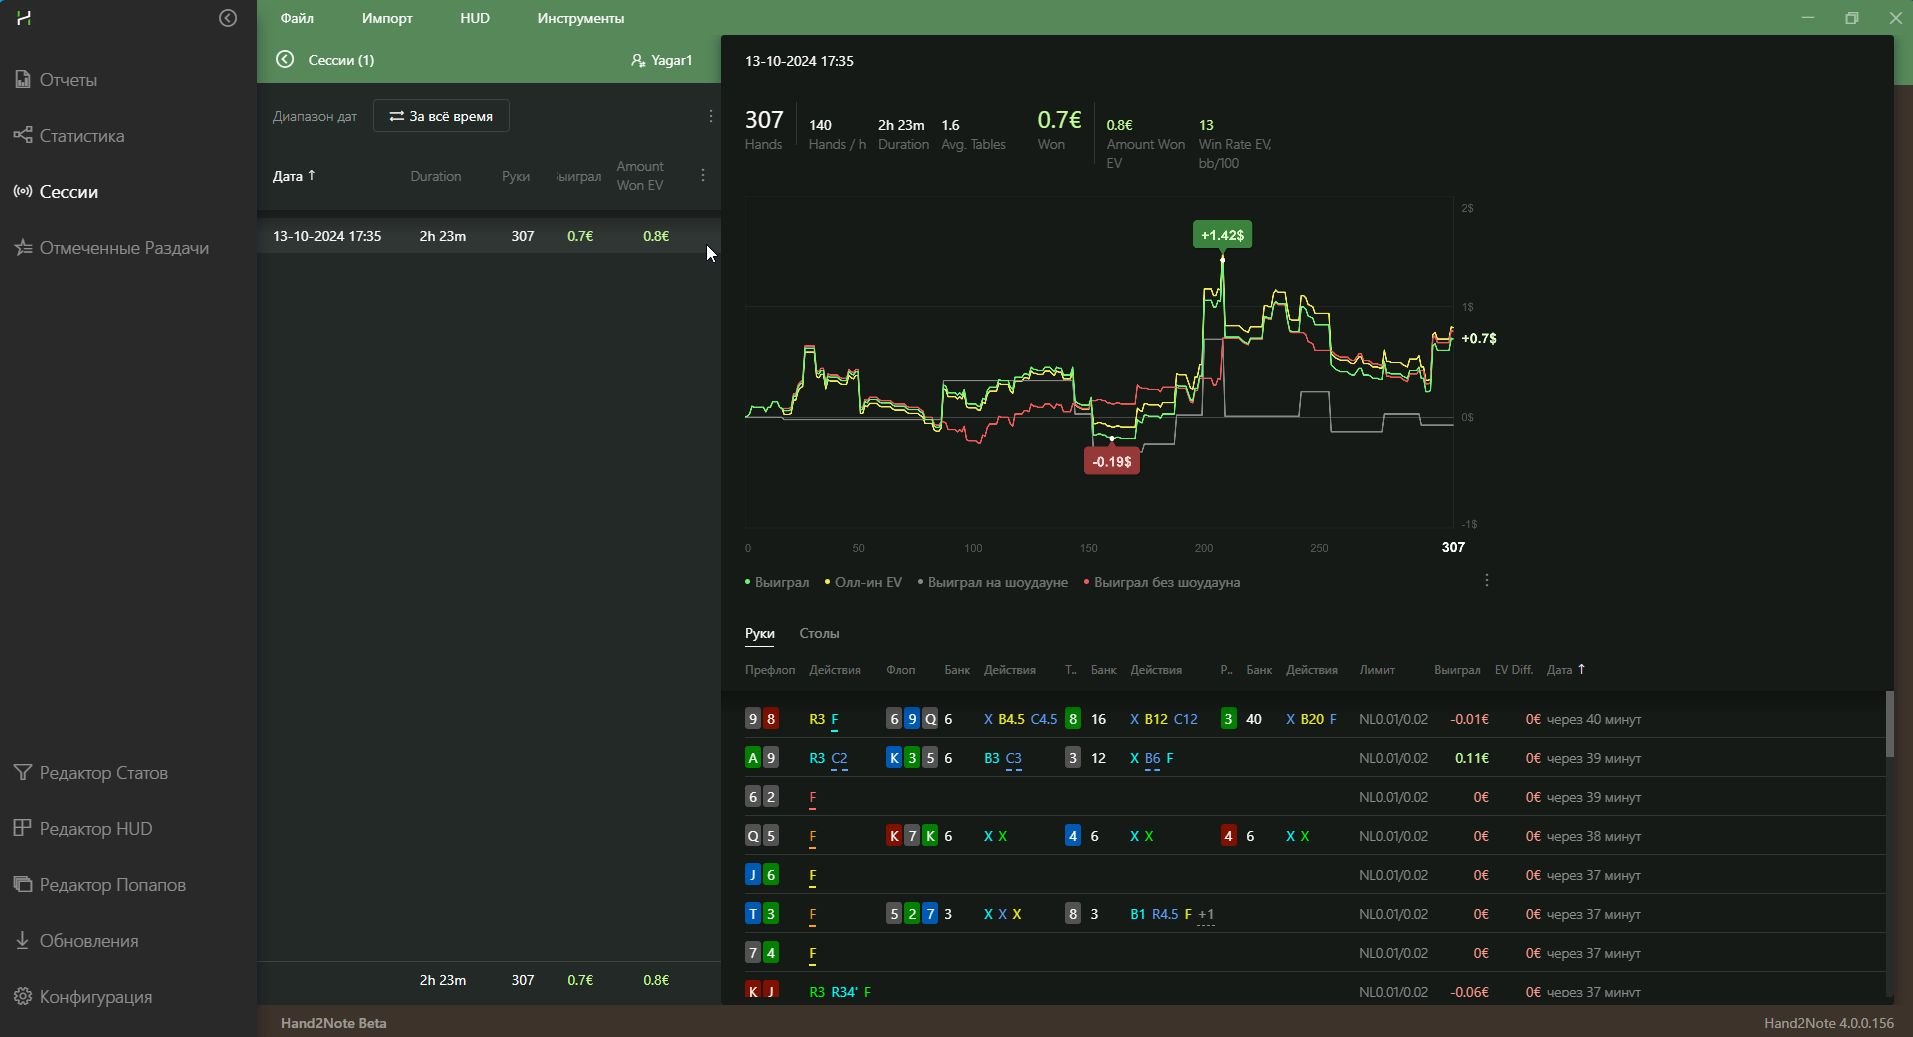Click the 0.7€ Won summary stat
1913x1037 pixels.
pyautogui.click(x=1059, y=130)
